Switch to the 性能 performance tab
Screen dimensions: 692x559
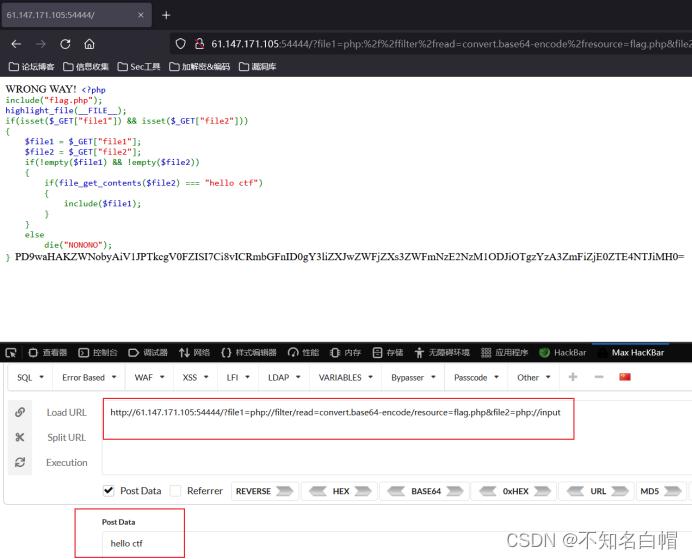(303, 353)
